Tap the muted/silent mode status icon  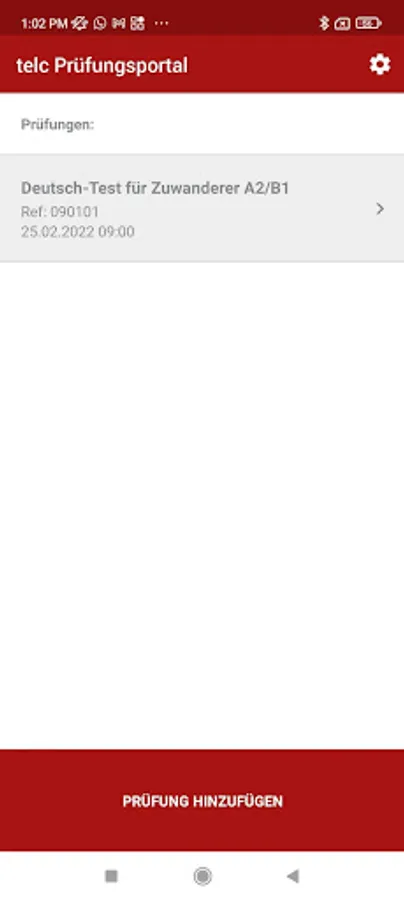point(80,24)
